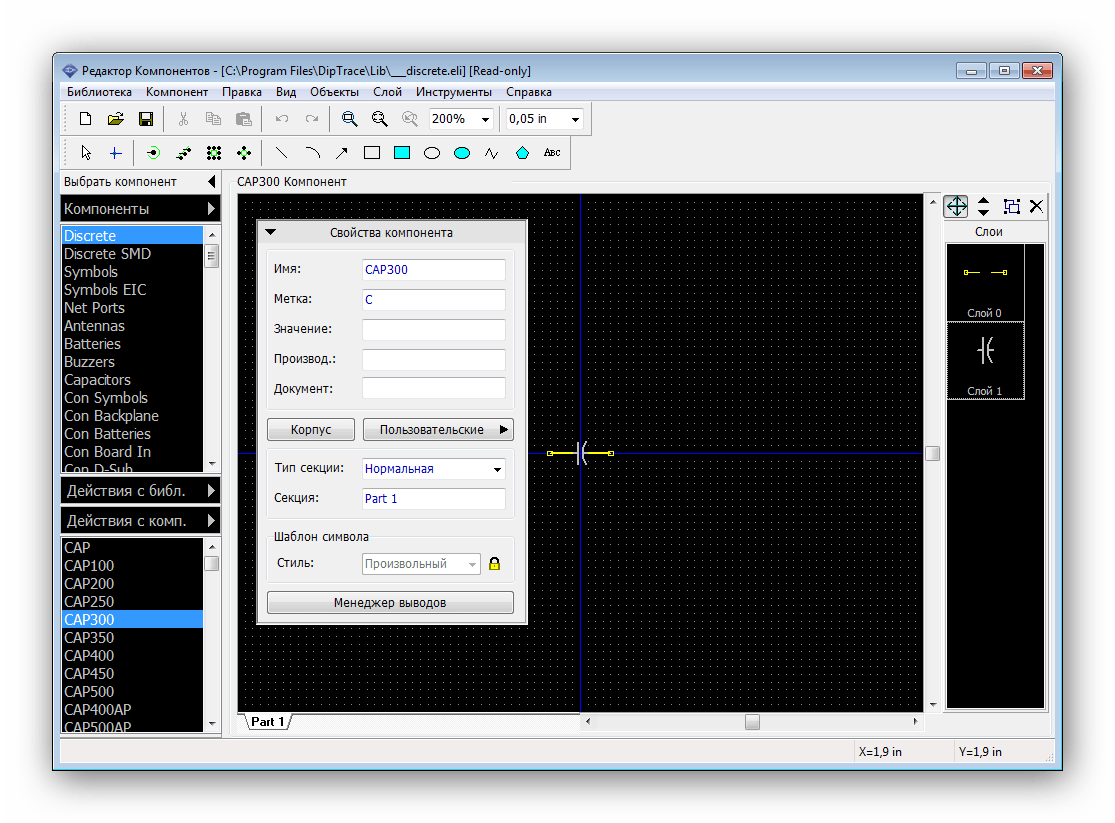
Task: Select the arrow line drawing tool
Action: (x=342, y=153)
